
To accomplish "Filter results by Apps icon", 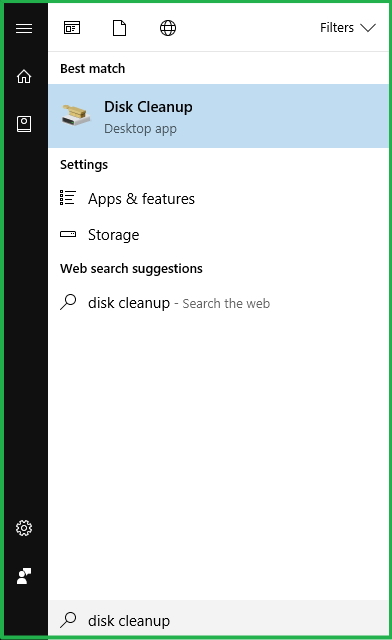I will click(x=72, y=28).
